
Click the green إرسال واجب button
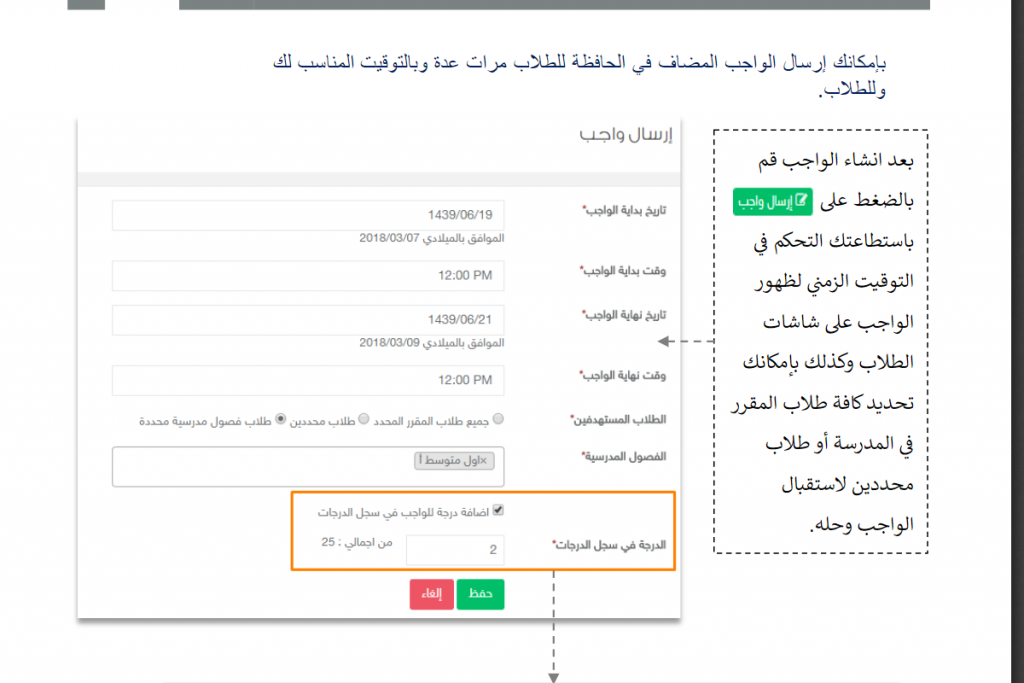coord(773,202)
